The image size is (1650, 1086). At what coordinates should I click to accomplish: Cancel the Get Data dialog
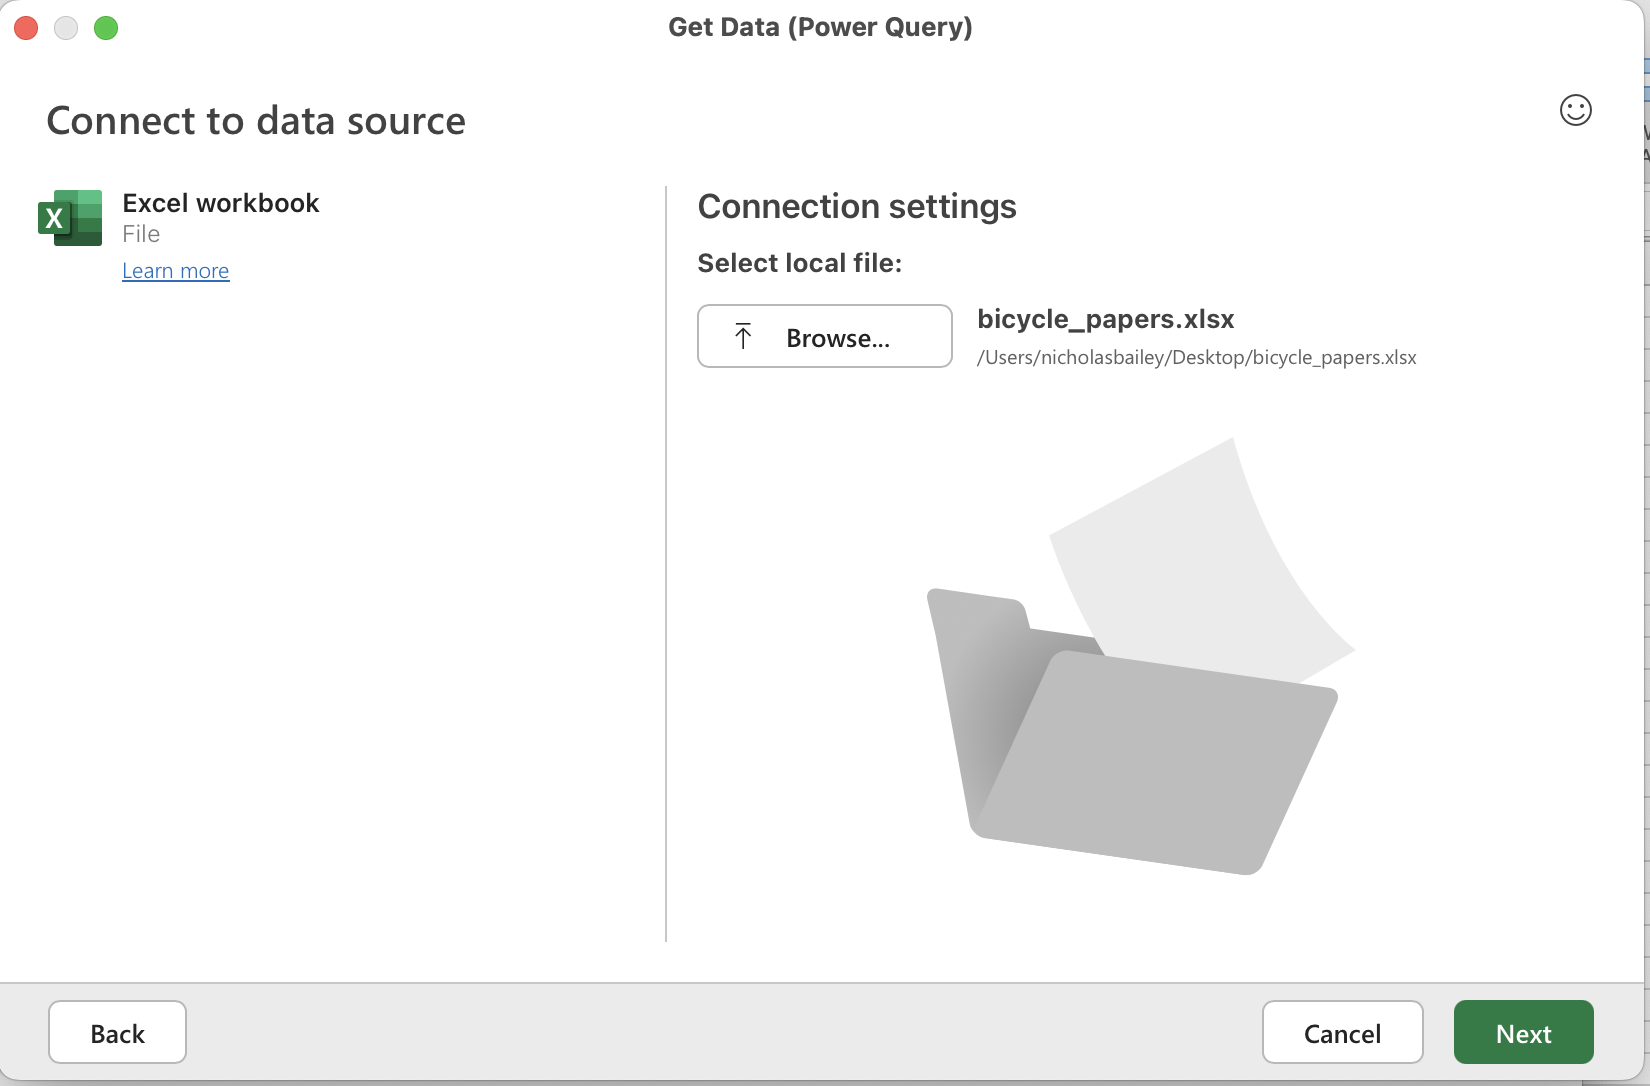click(1342, 1032)
